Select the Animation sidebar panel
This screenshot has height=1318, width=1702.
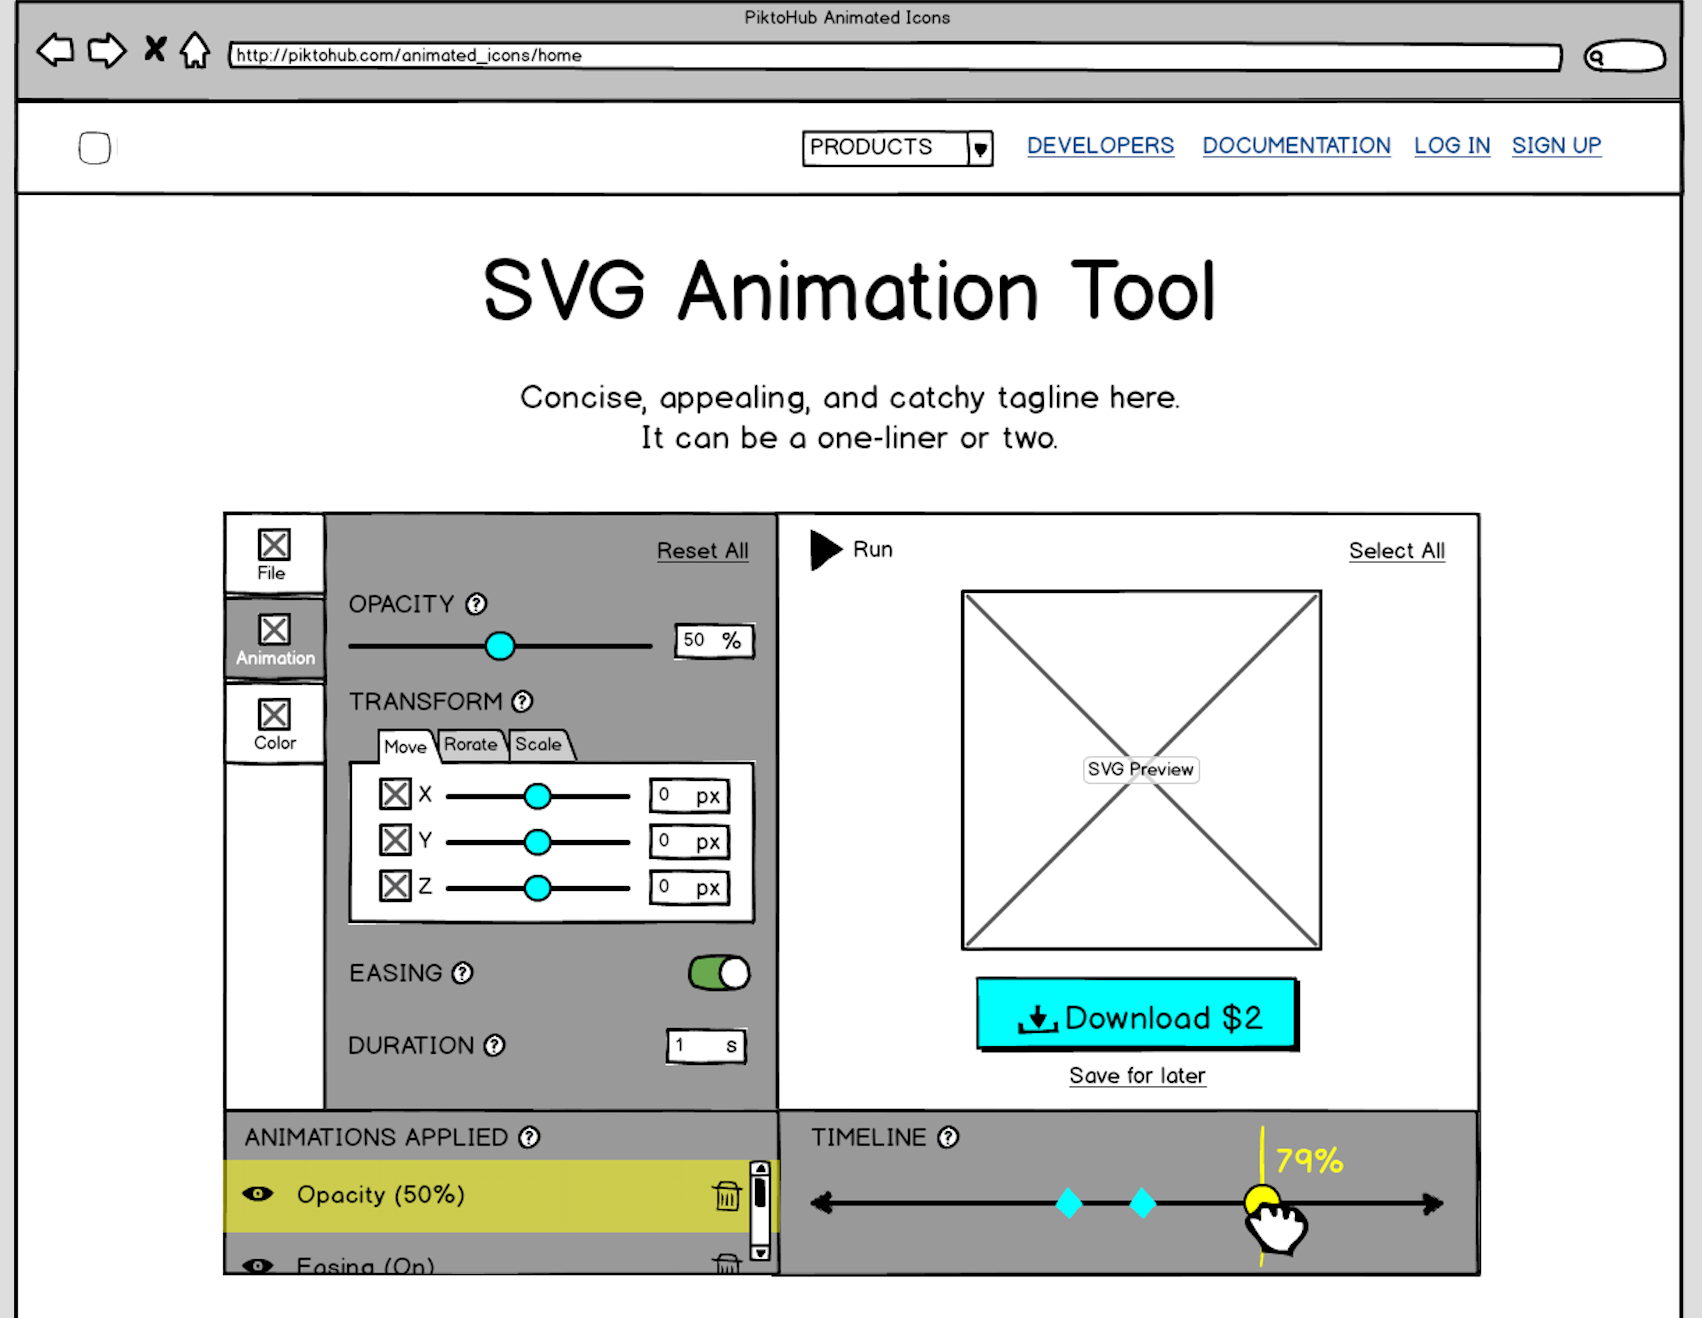(x=275, y=640)
